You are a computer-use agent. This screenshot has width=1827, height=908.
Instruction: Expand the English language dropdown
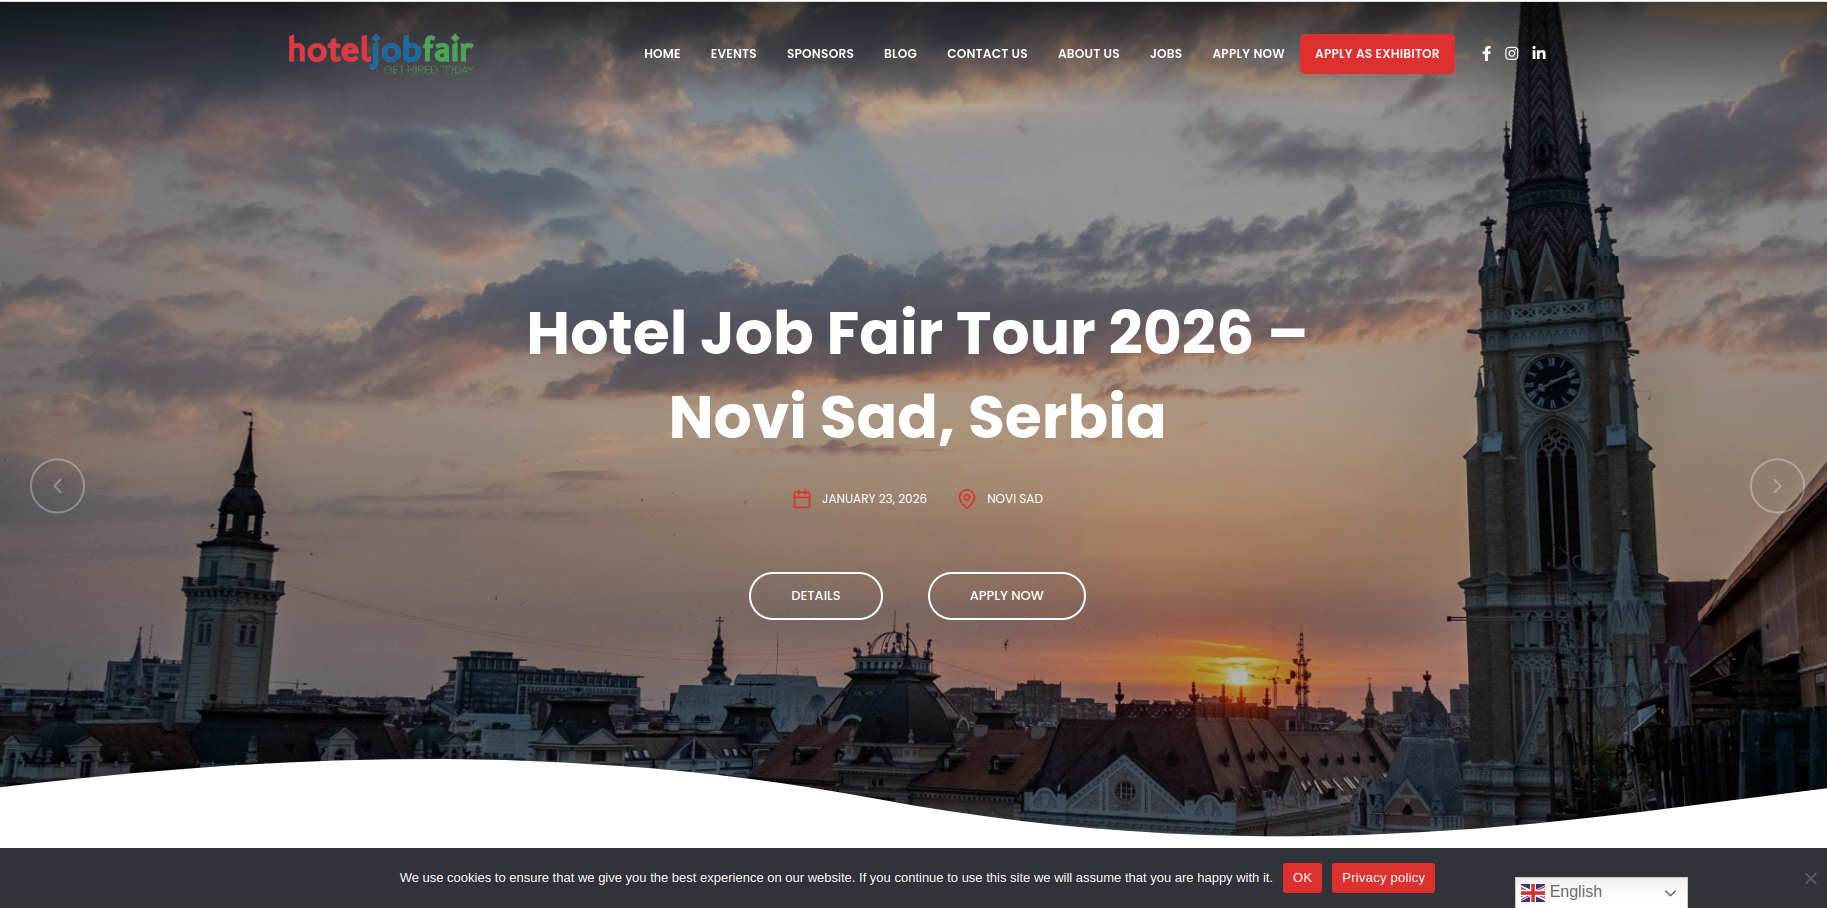coord(1601,892)
